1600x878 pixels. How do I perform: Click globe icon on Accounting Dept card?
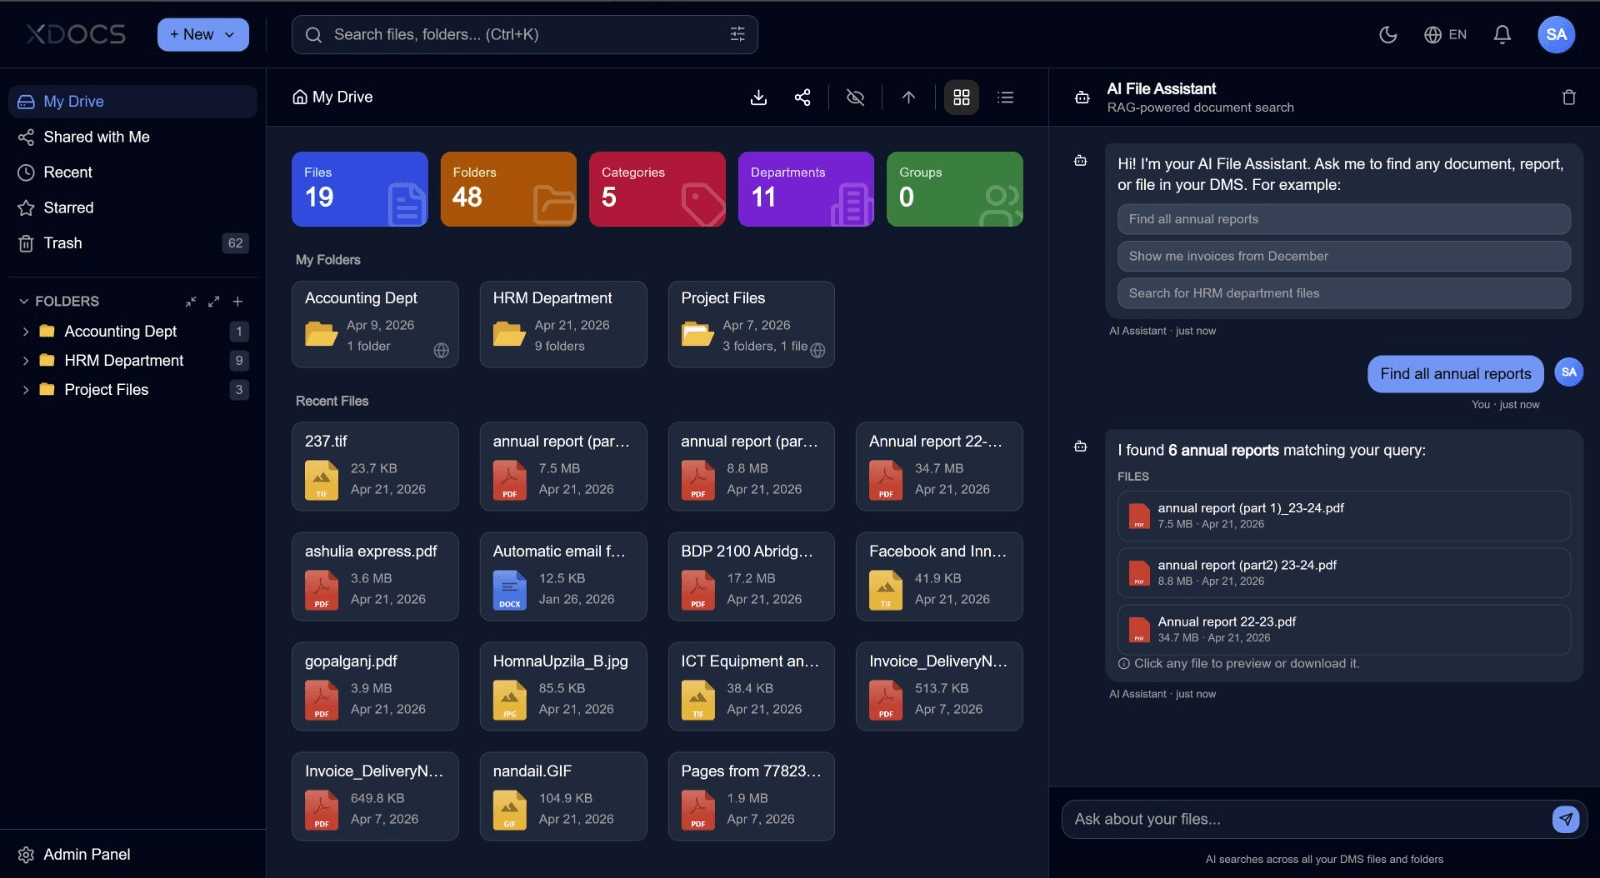(x=441, y=350)
